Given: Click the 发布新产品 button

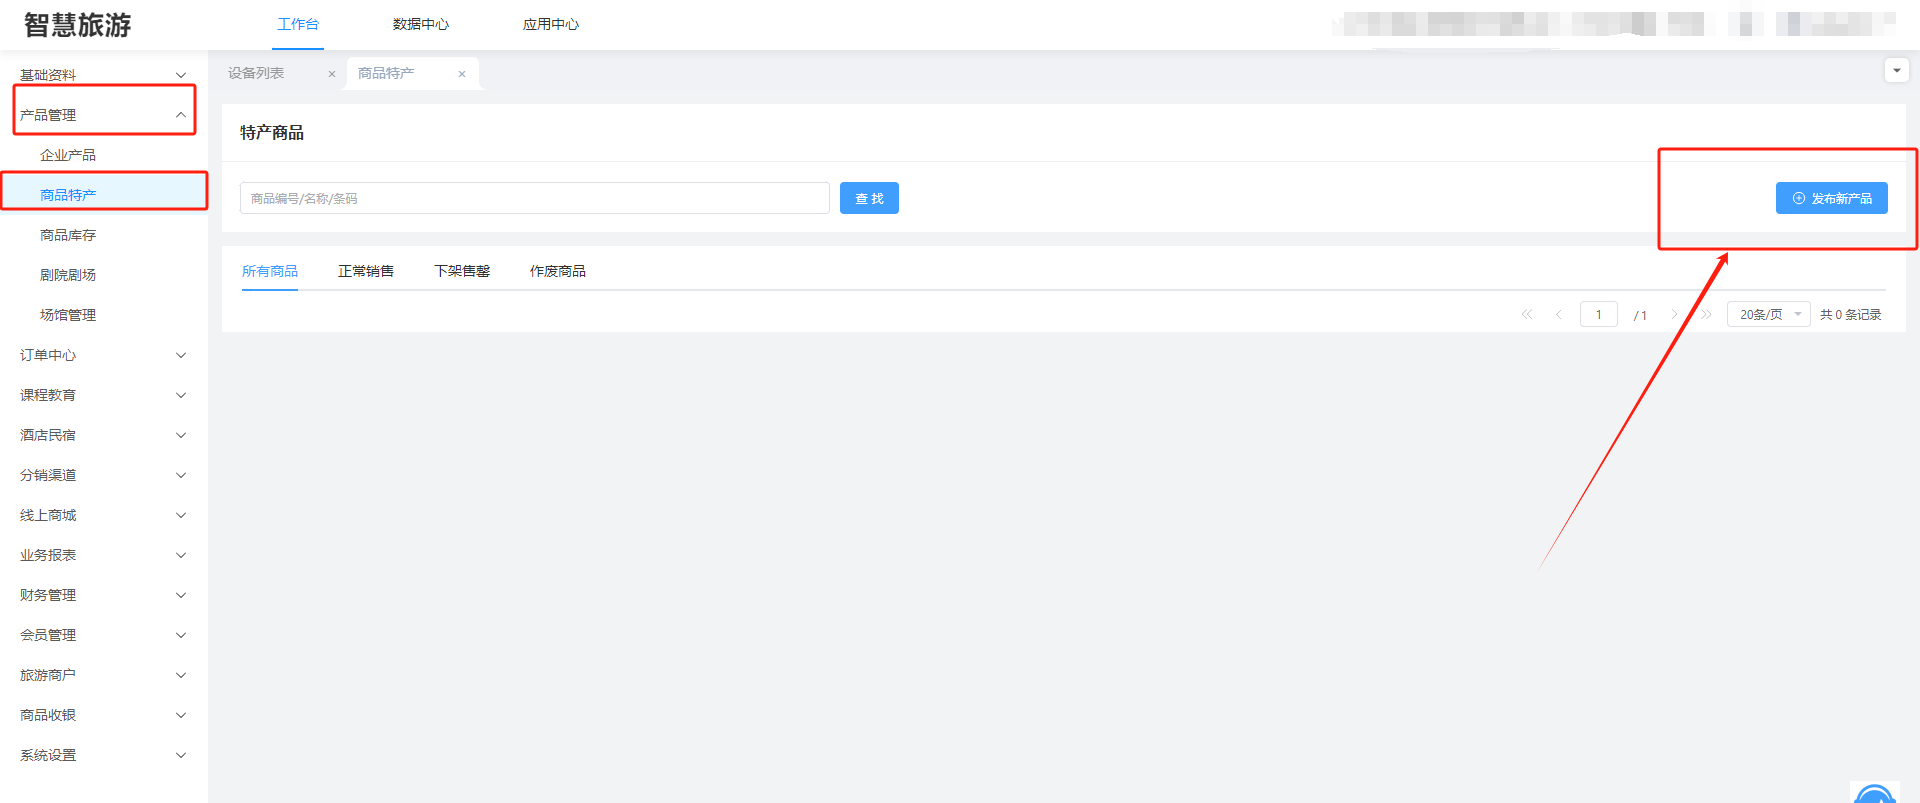Looking at the screenshot, I should 1831,198.
